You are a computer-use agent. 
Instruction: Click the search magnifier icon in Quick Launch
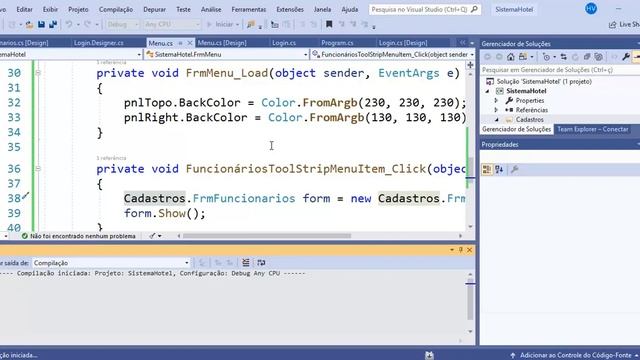474,9
